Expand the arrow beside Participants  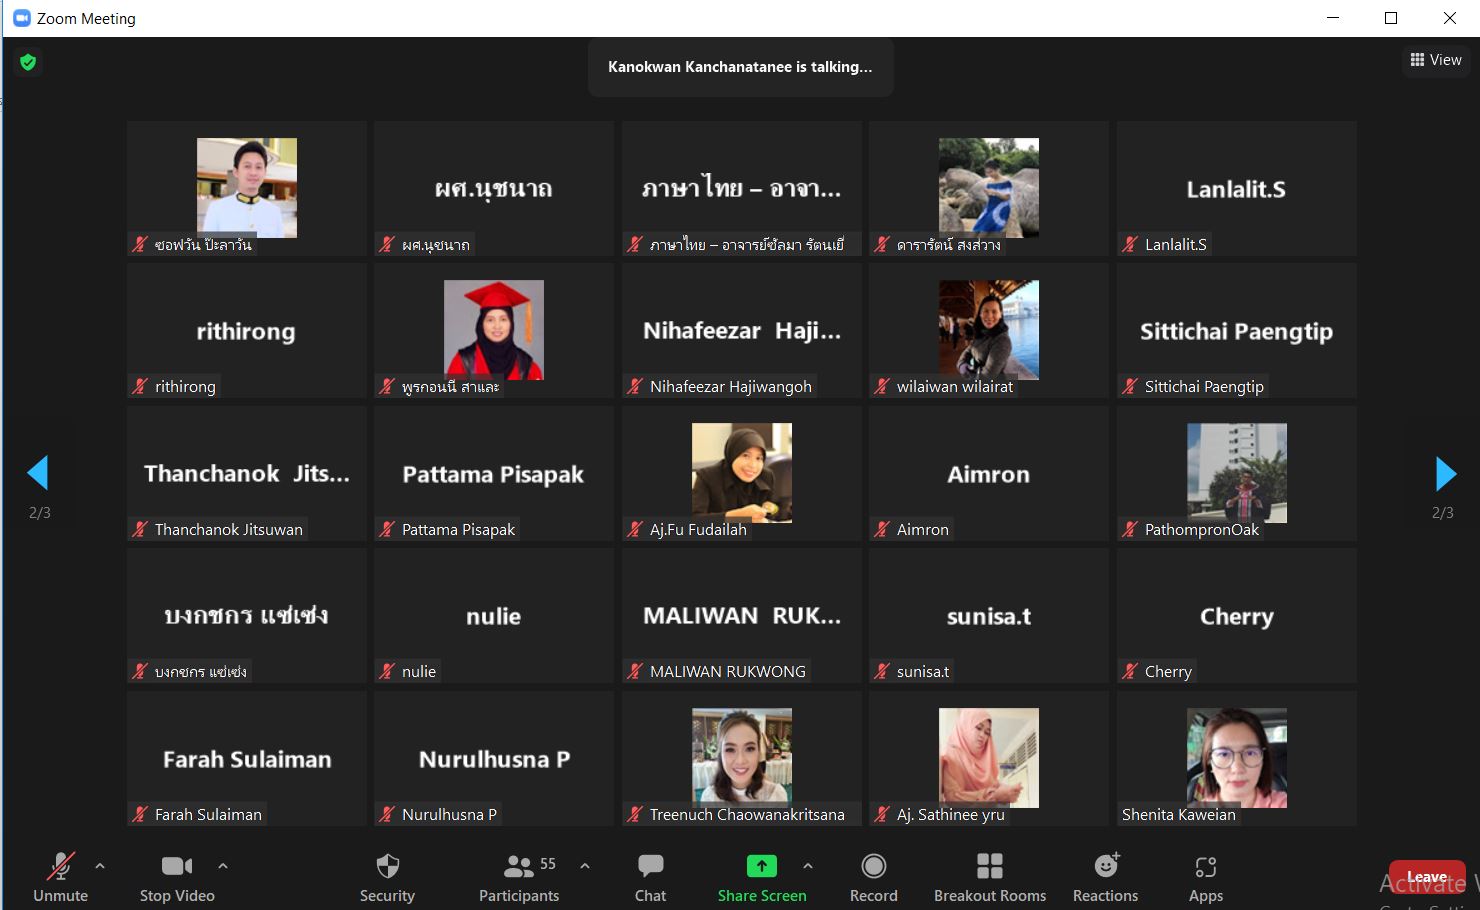click(x=585, y=866)
